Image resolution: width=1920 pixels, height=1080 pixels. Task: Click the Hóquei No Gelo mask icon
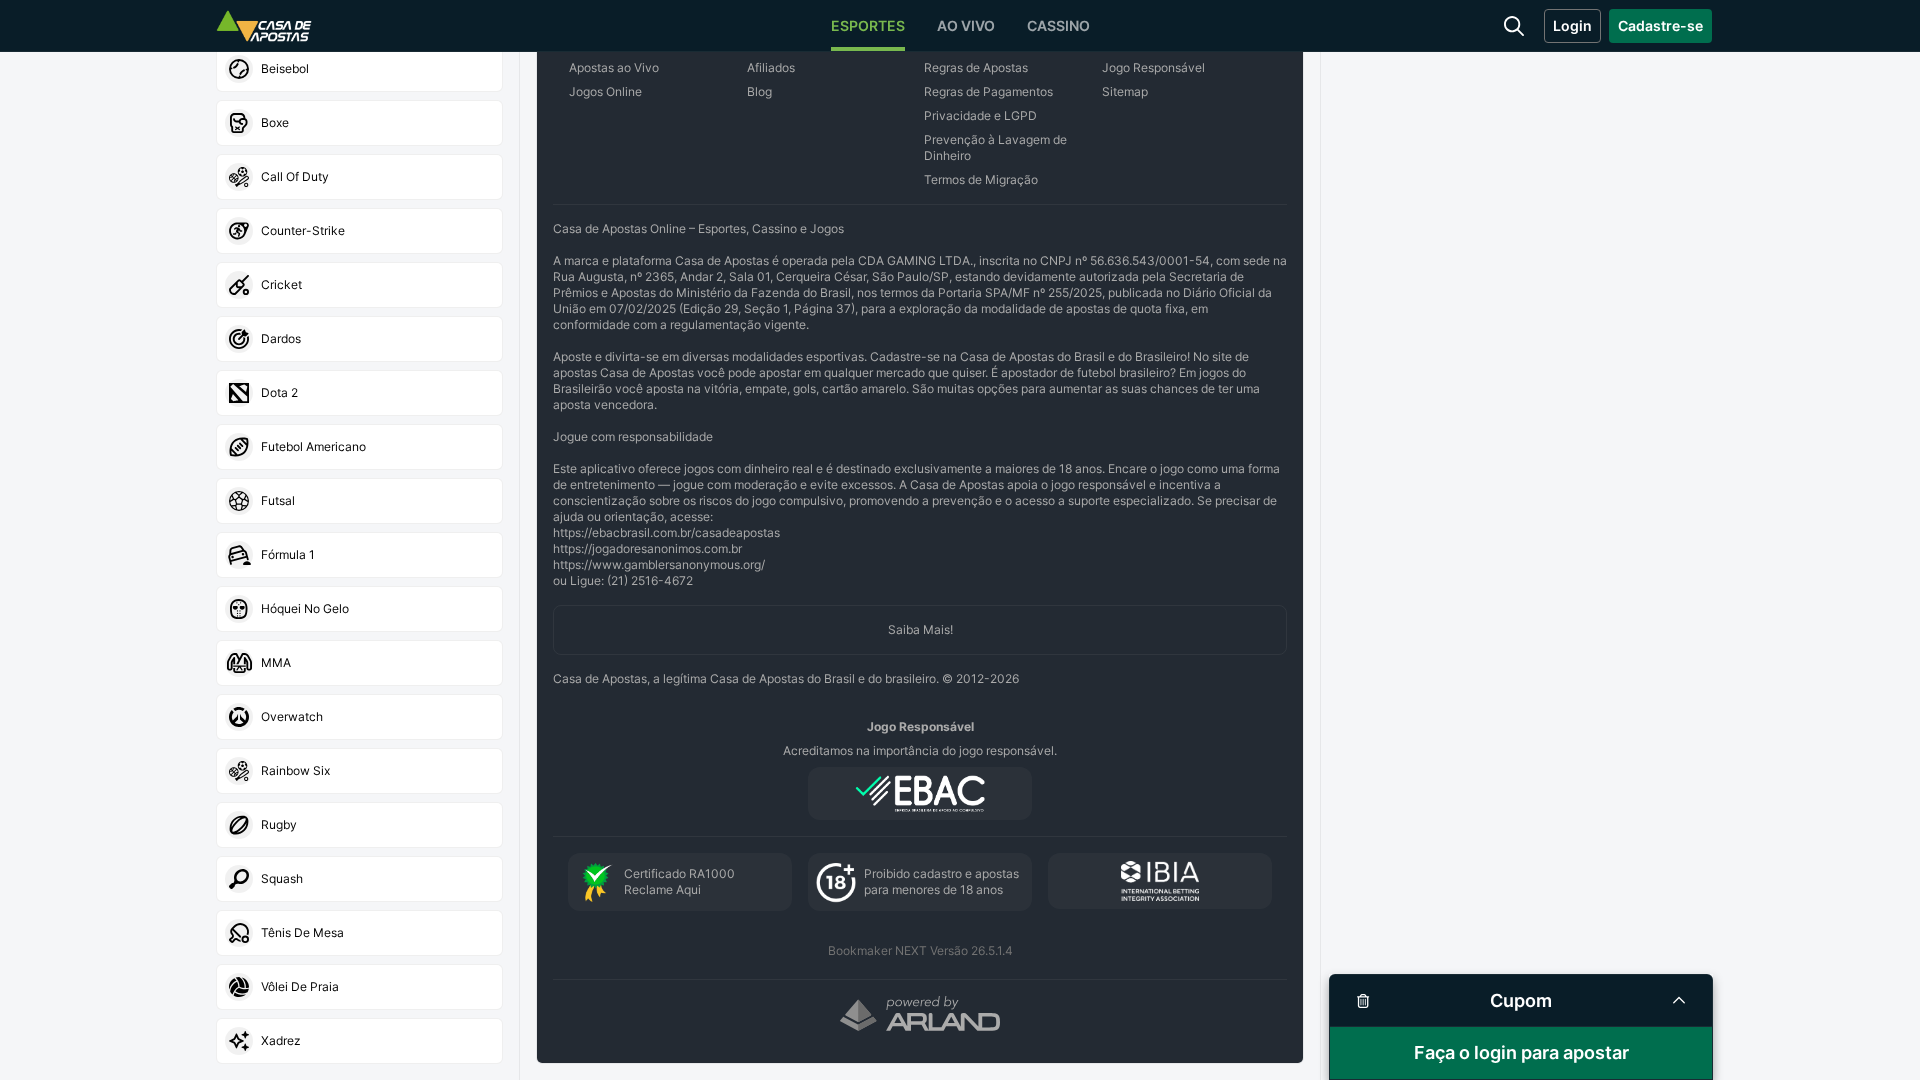pyautogui.click(x=239, y=609)
